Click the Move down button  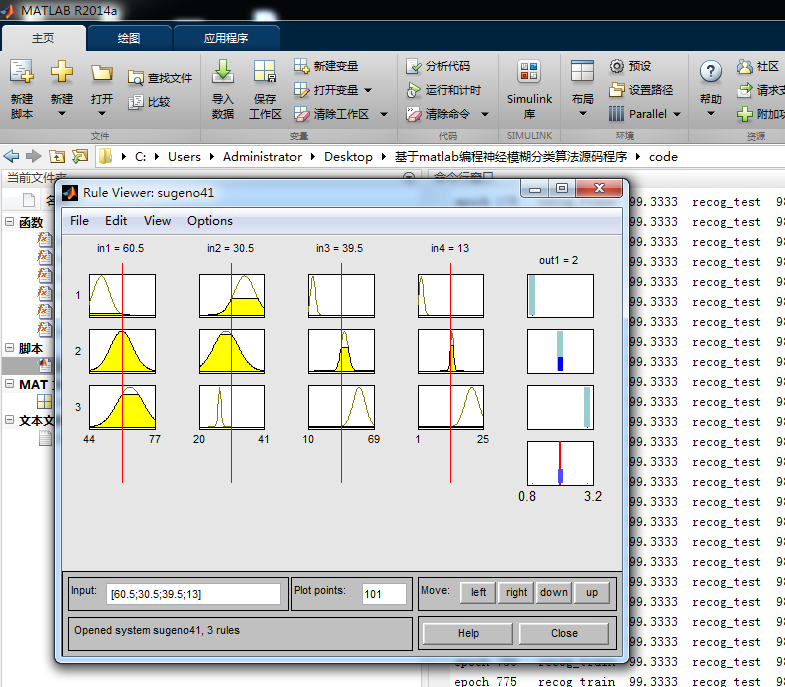(x=554, y=592)
